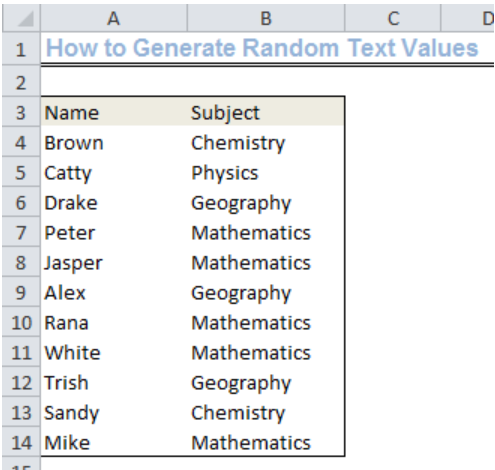Screen dimensions: 495x470
Task: Click the Geography cell next to Alex
Action: tap(266, 292)
